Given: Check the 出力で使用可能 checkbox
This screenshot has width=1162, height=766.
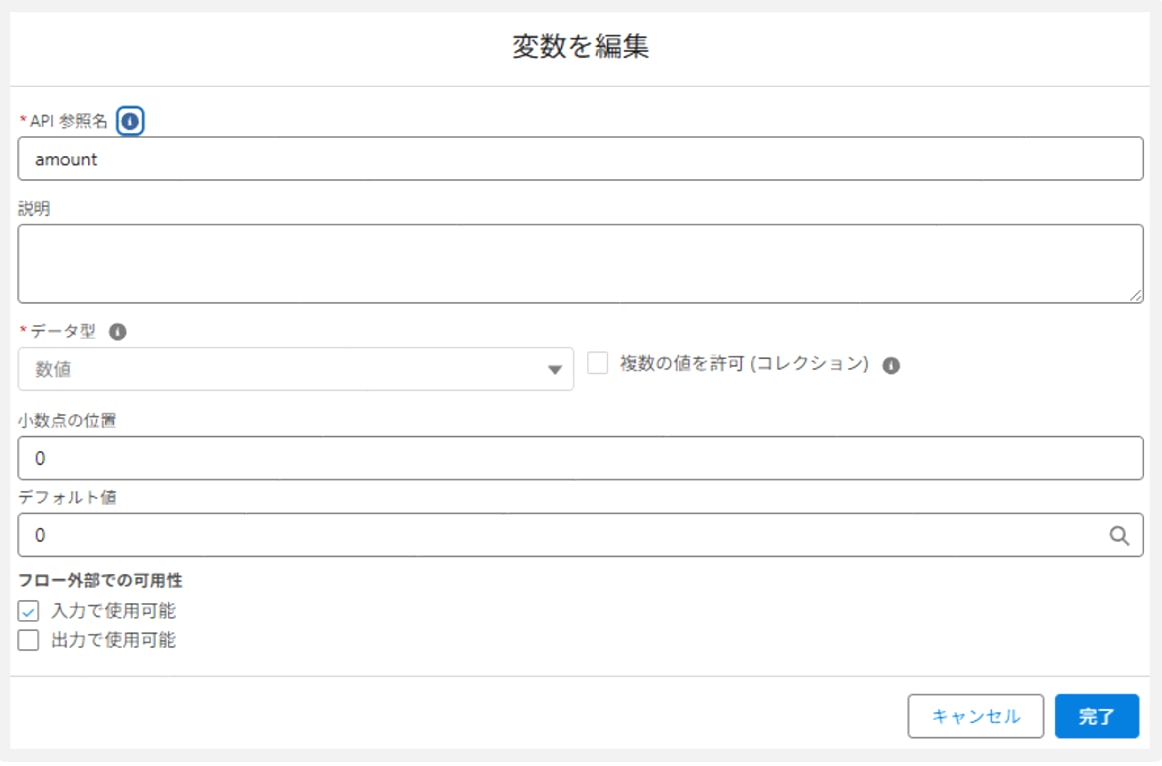Looking at the screenshot, I should (29, 640).
